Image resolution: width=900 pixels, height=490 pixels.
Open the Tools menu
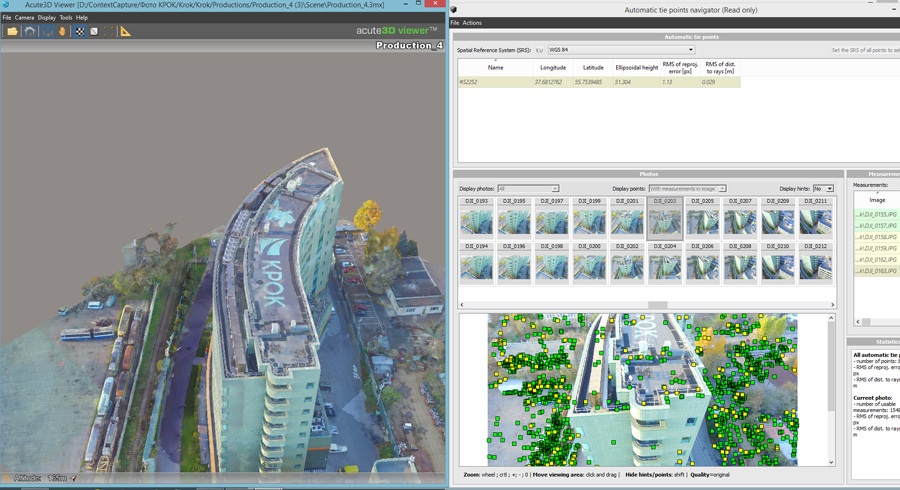click(x=66, y=18)
